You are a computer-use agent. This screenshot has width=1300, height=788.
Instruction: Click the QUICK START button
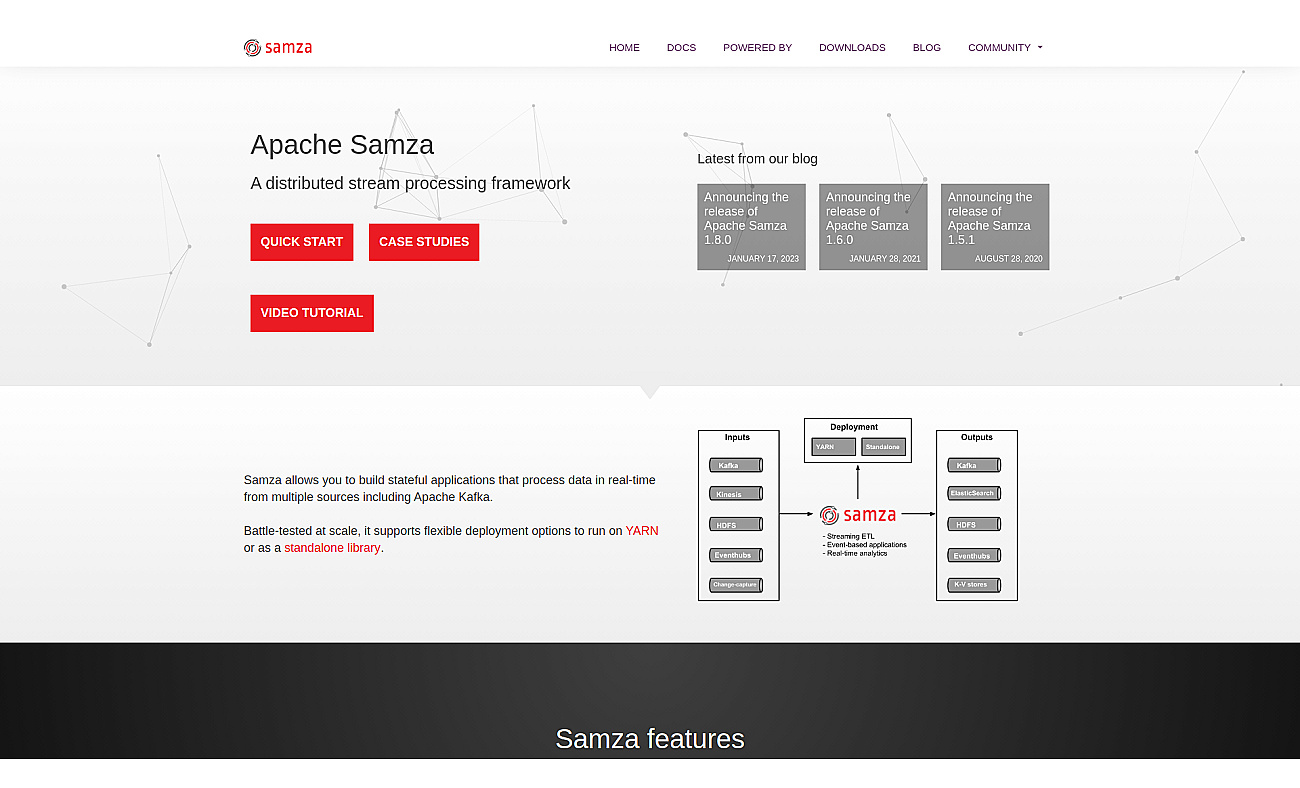click(x=302, y=242)
